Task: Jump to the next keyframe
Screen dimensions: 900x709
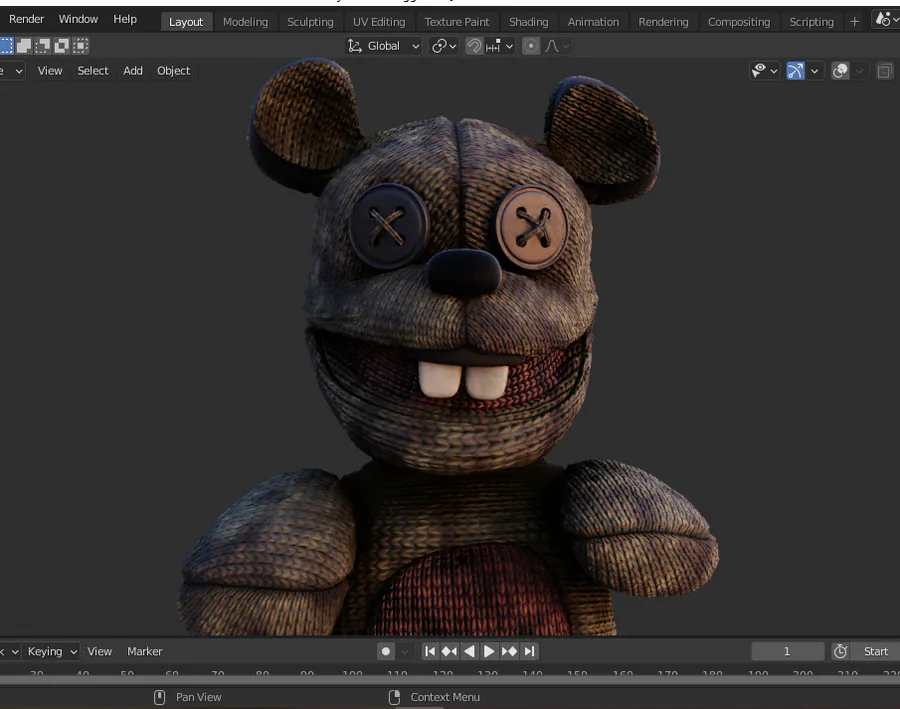Action: [509, 651]
